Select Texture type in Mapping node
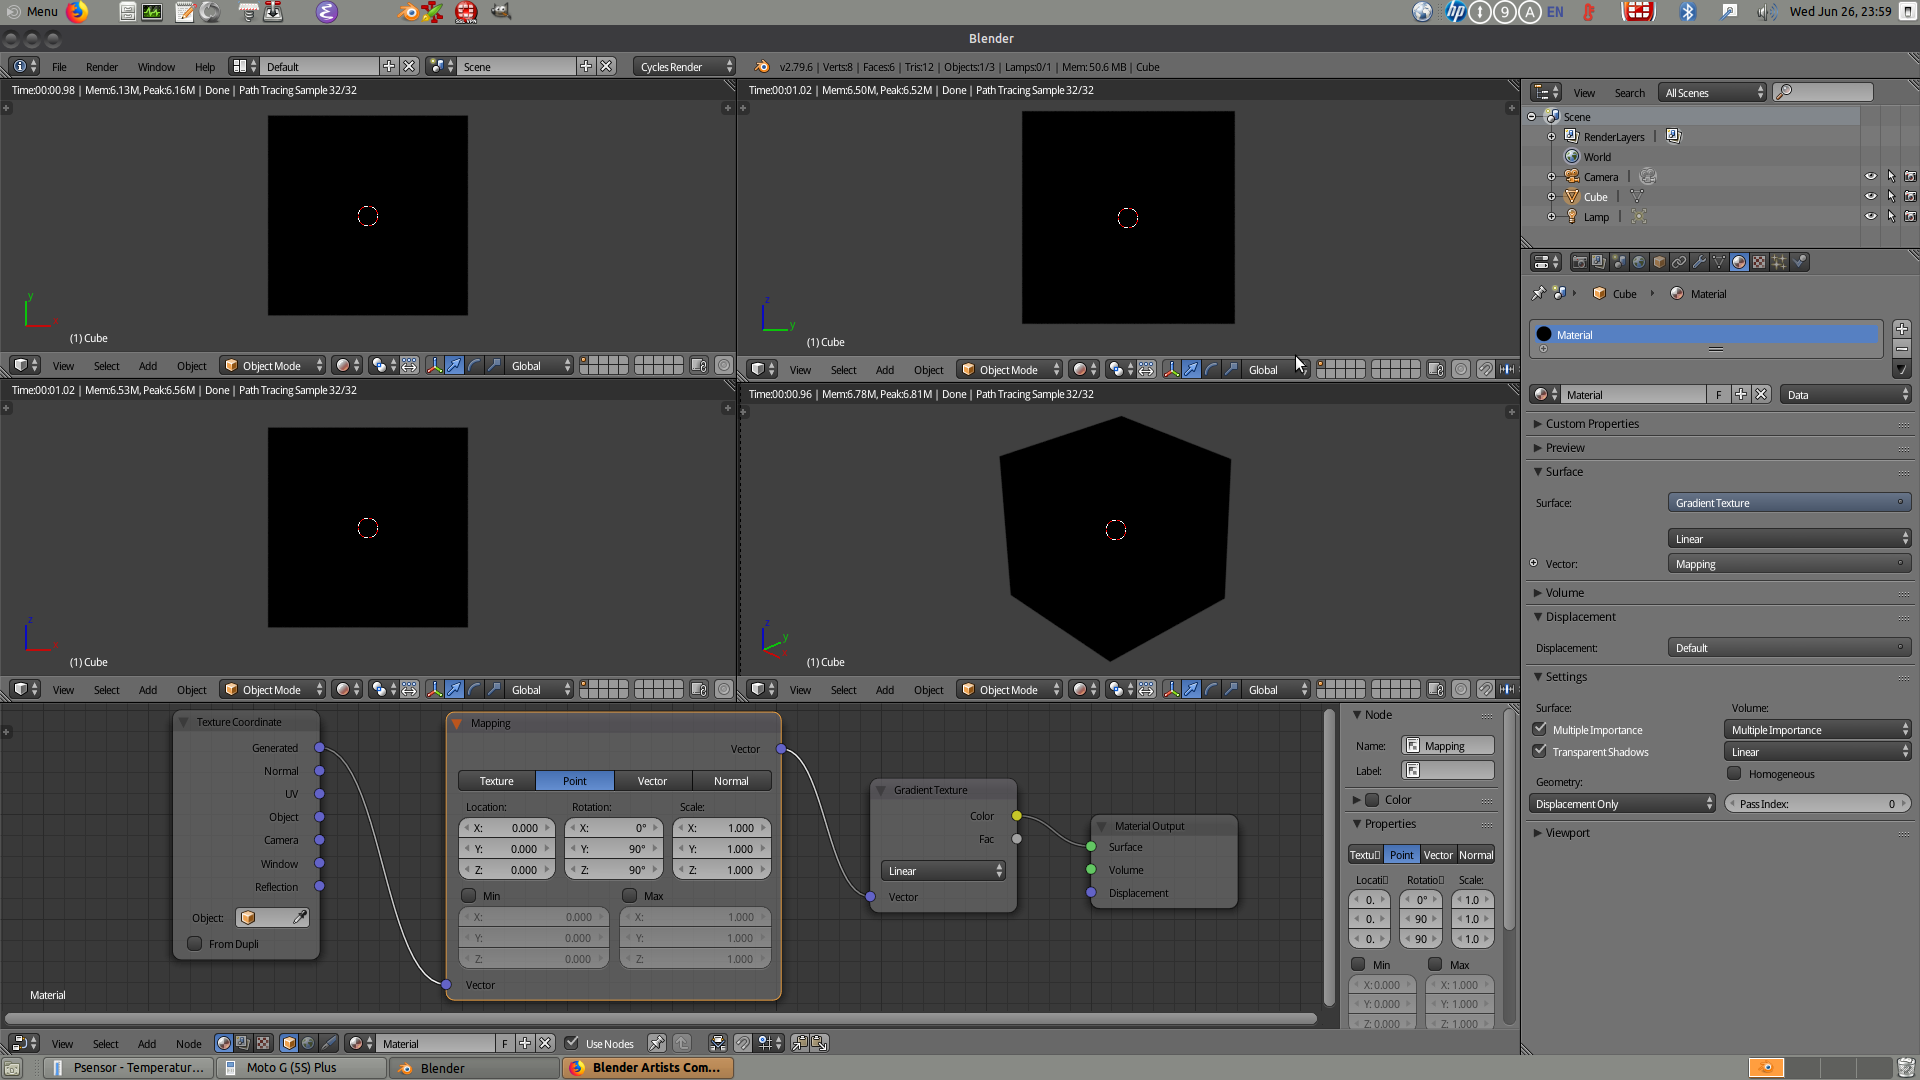Viewport: 1920px width, 1080px height. 497,781
